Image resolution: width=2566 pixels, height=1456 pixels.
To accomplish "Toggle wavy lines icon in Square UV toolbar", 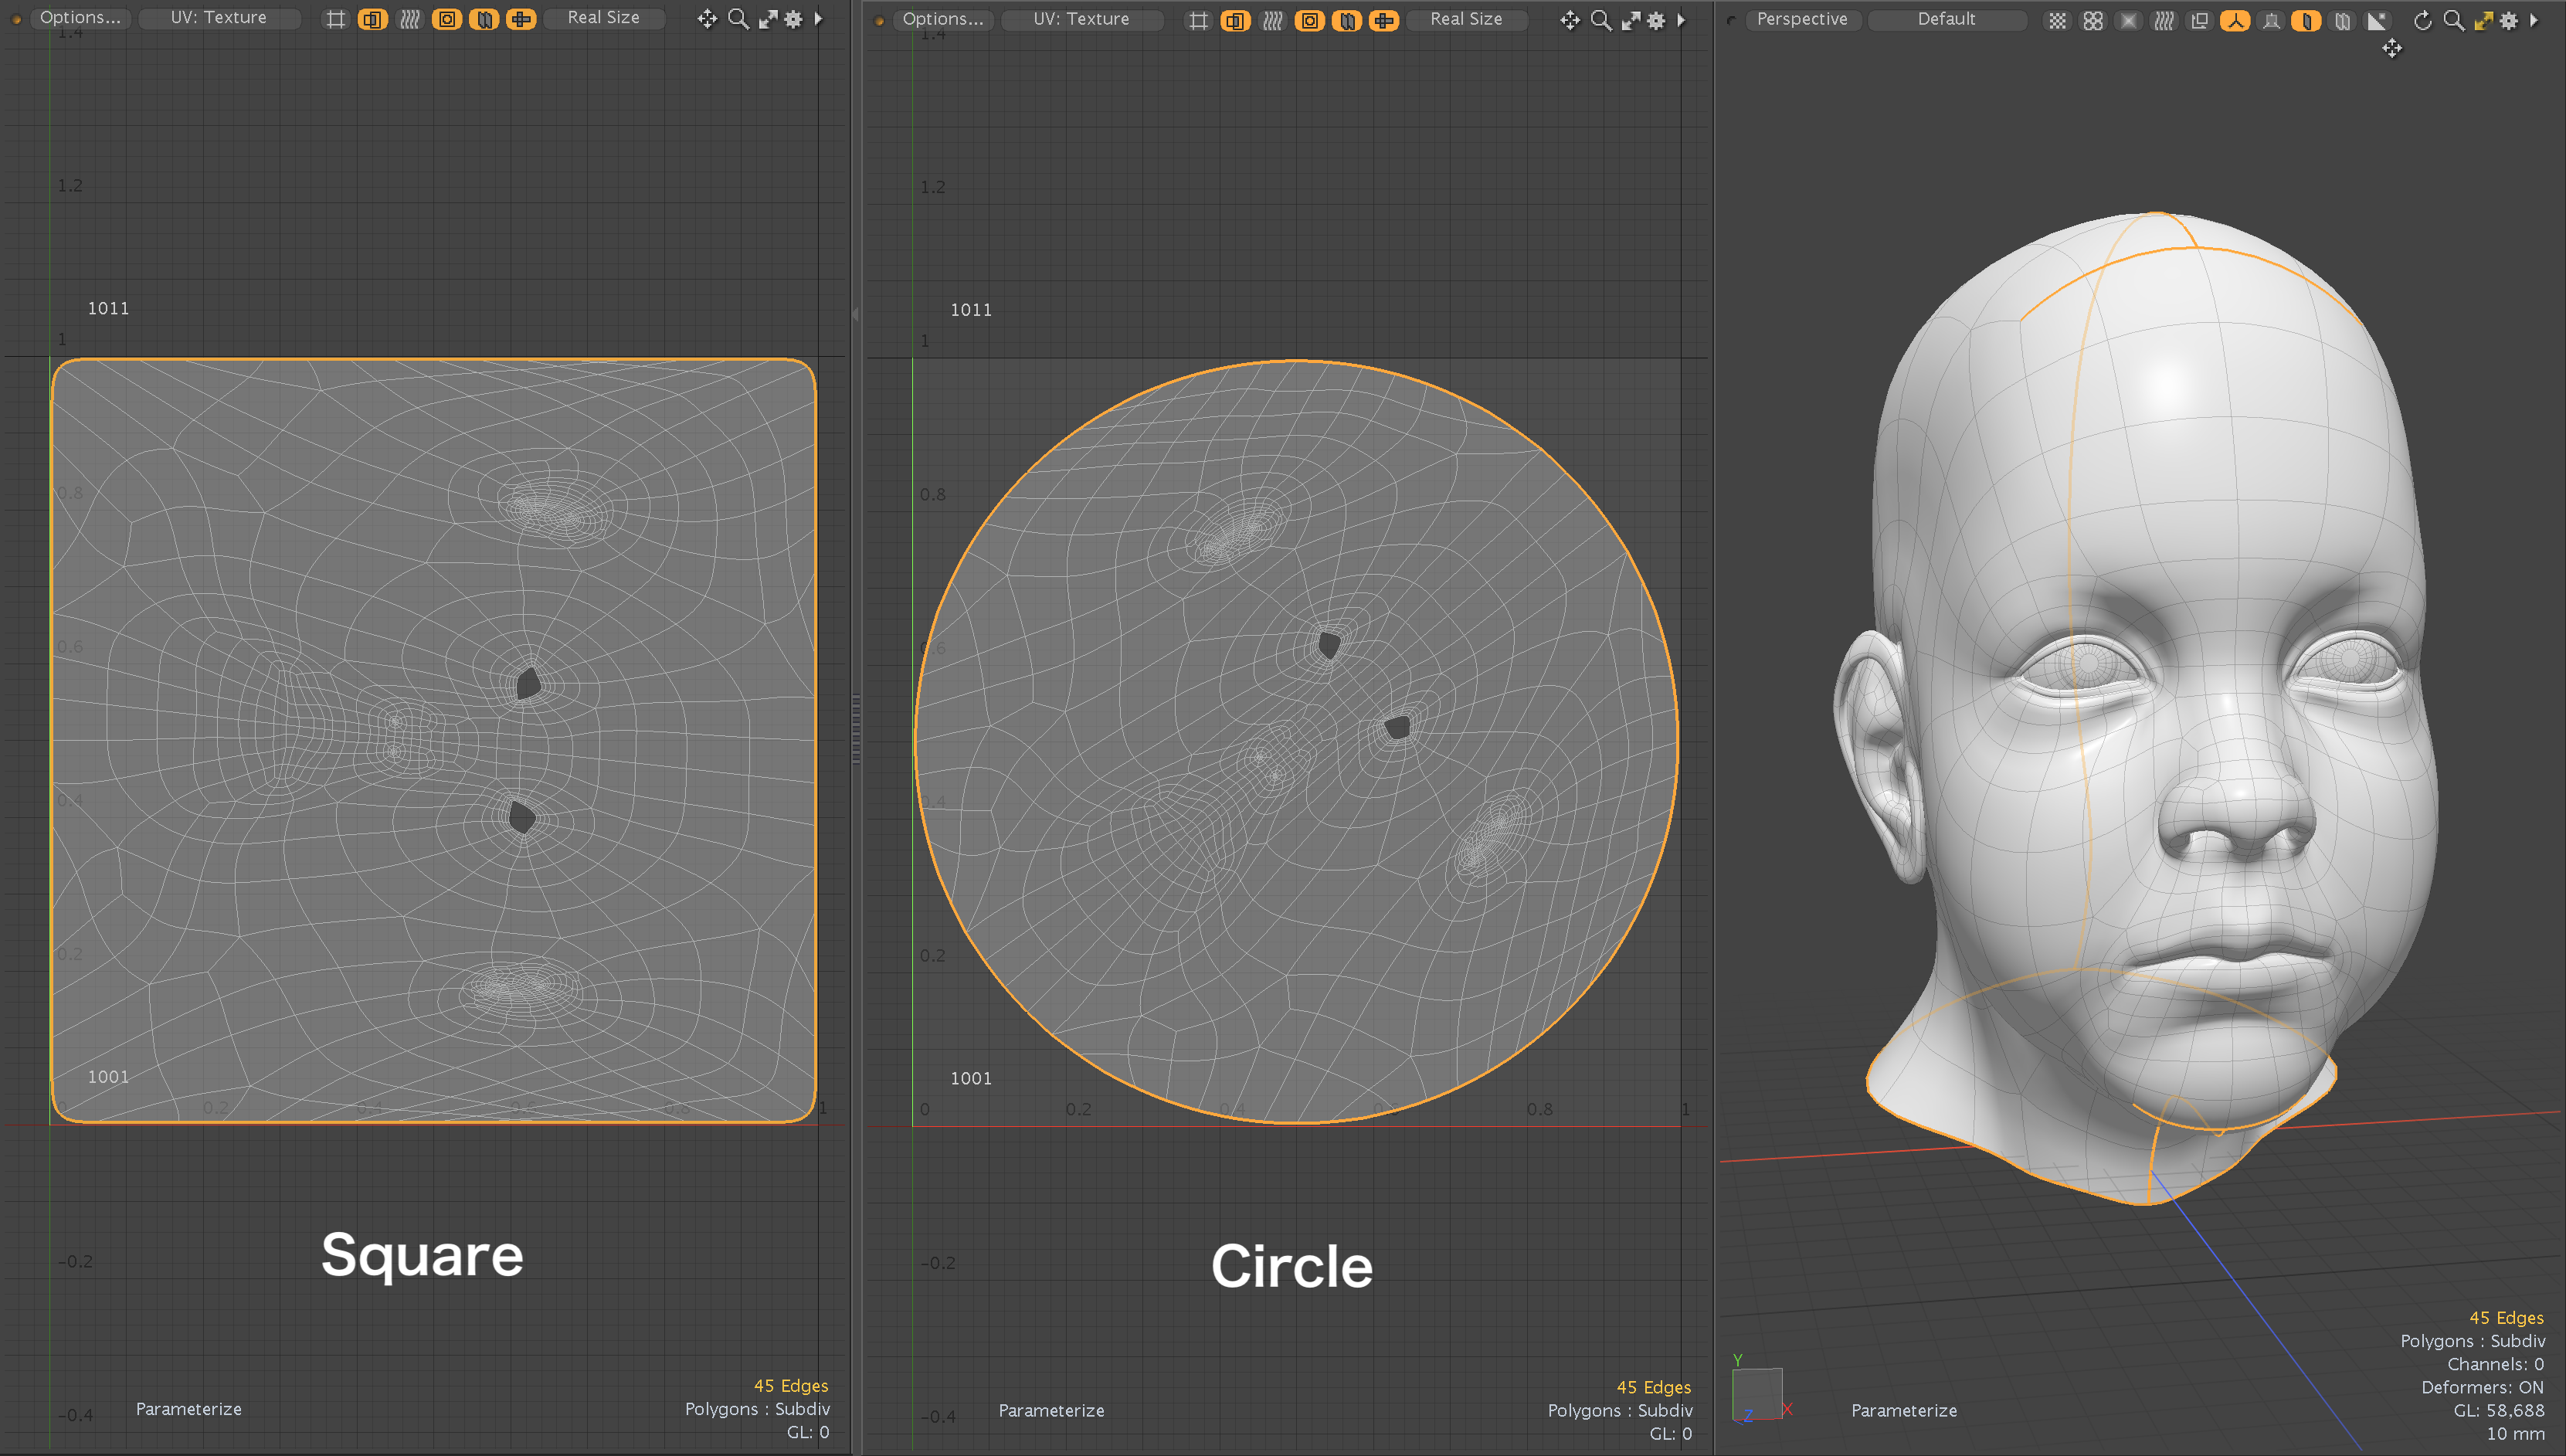I will 410,19.
